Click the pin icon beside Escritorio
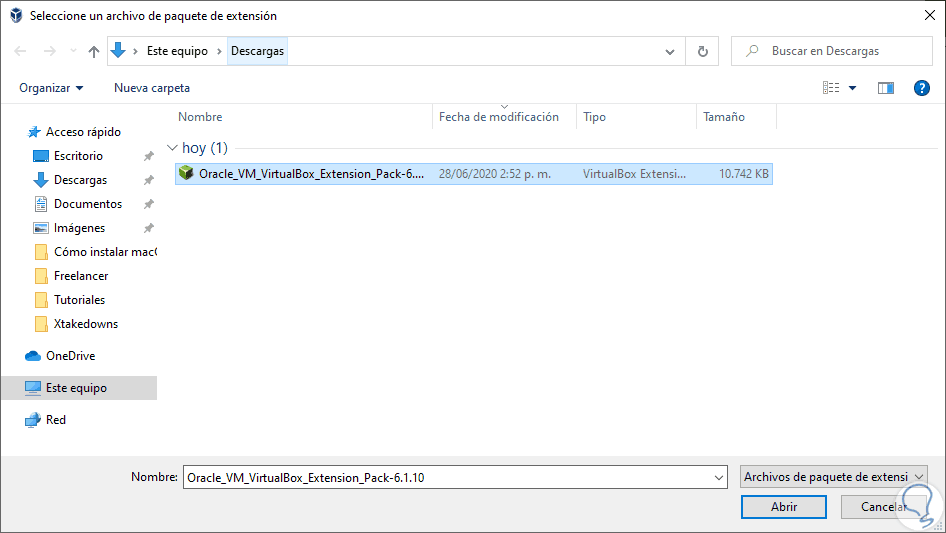Viewport: 946px width, 533px height. (x=148, y=156)
